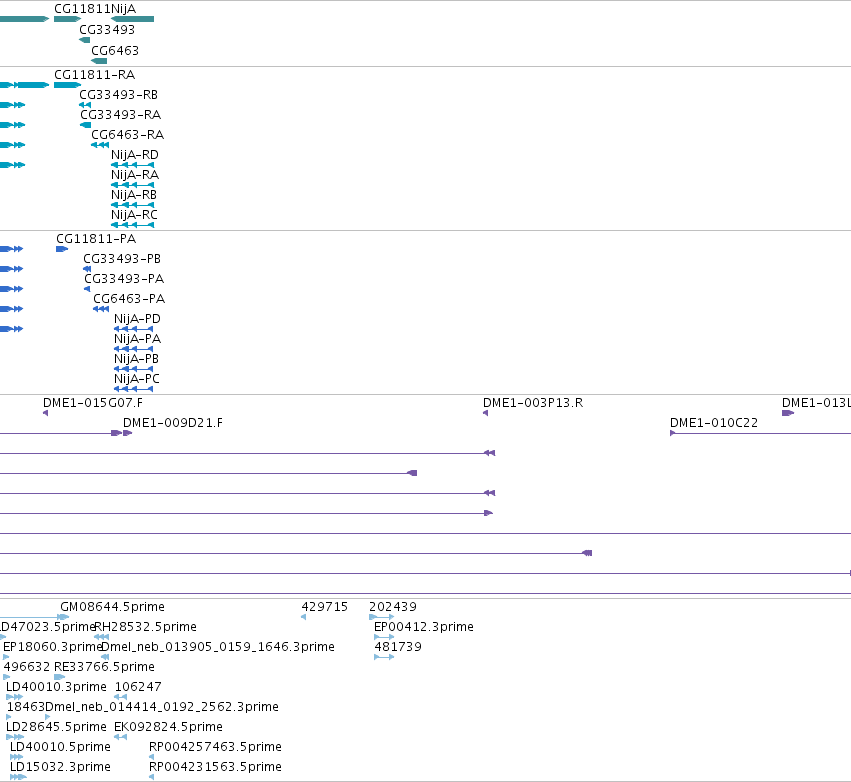Select transcript CG6463-RA
The height and width of the screenshot is (782, 851).
pyautogui.click(x=100, y=145)
